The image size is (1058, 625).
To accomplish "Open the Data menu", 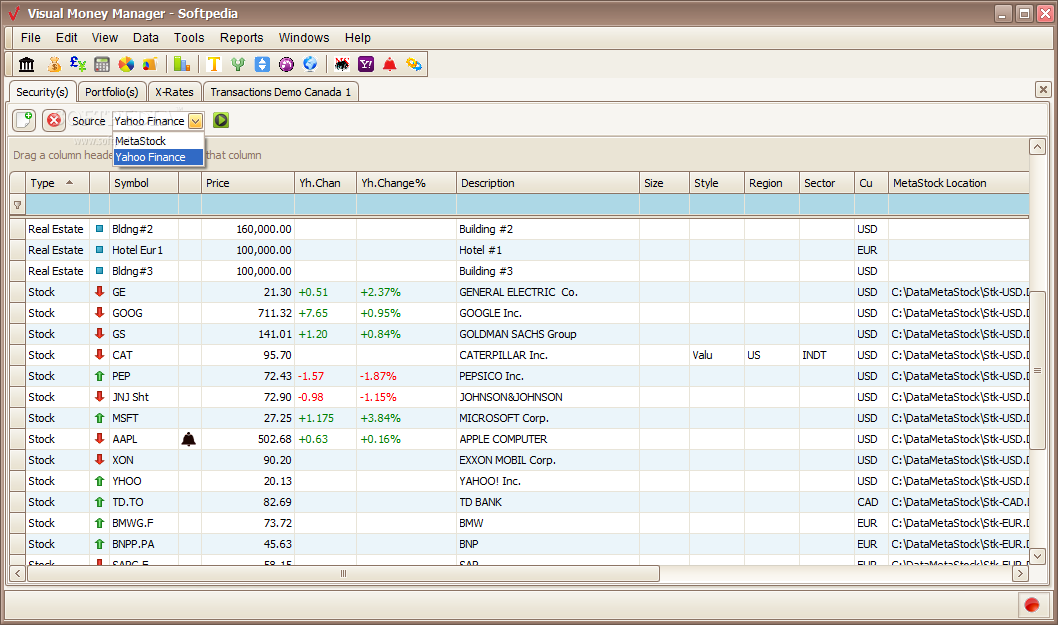I will coord(146,38).
